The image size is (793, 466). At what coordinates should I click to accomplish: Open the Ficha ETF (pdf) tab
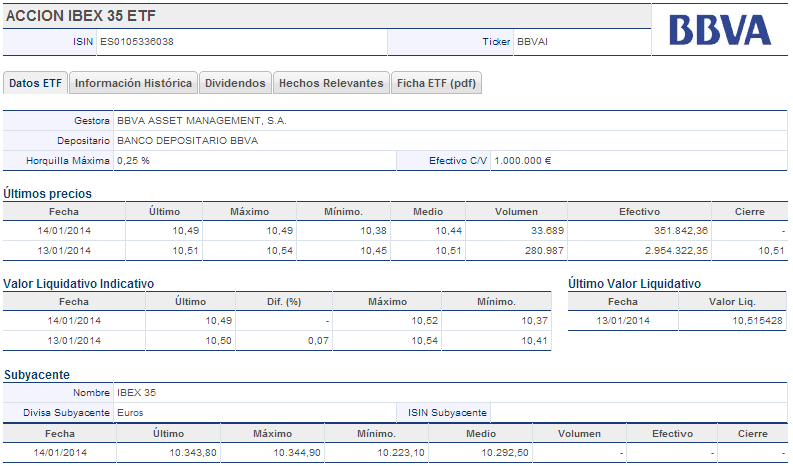click(436, 83)
